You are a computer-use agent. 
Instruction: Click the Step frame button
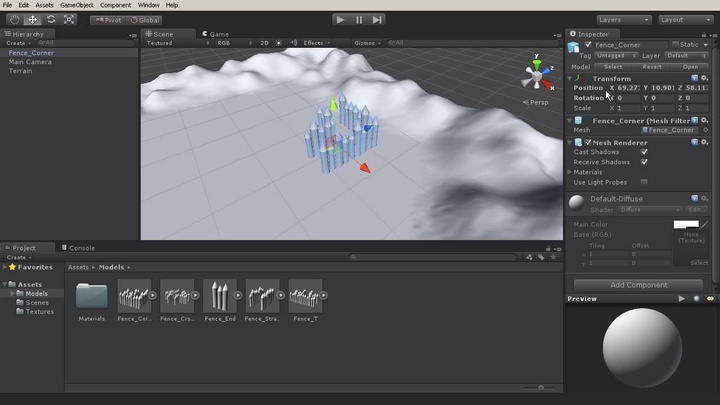point(377,19)
